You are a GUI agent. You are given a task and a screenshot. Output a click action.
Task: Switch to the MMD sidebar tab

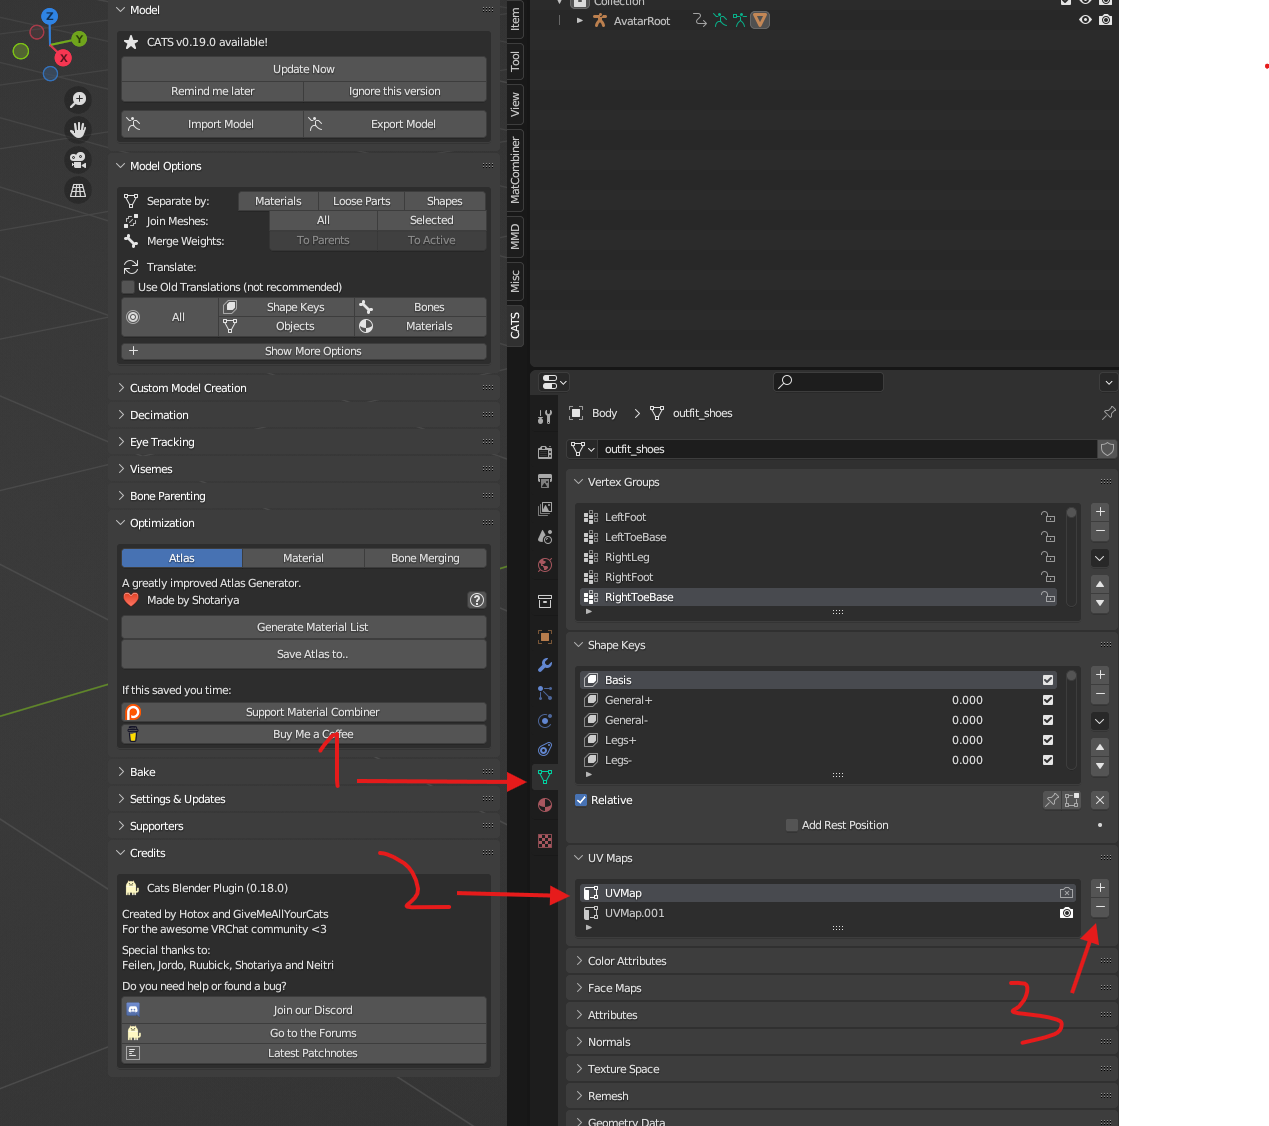pos(516,237)
